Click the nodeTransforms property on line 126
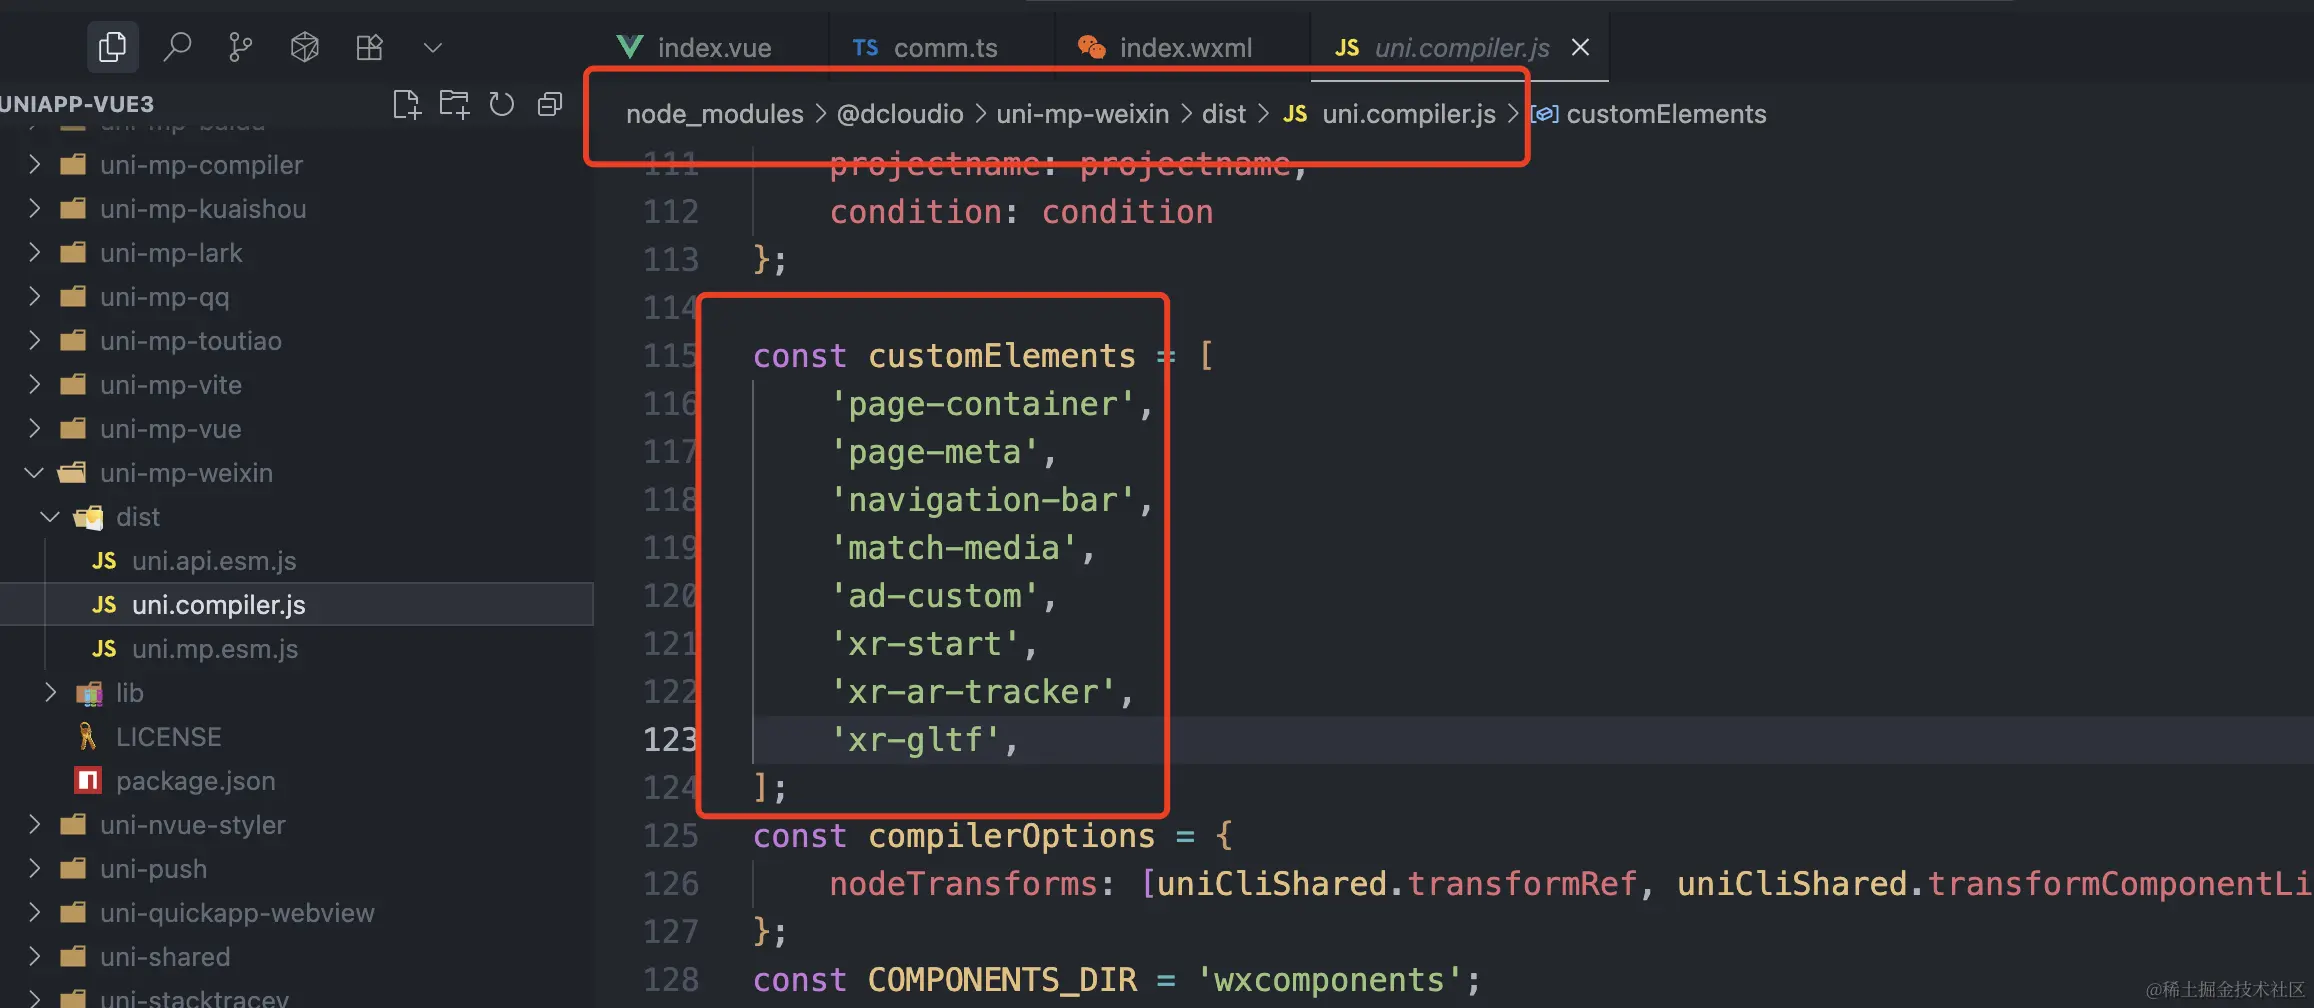Viewport: 2314px width, 1008px height. point(963,884)
